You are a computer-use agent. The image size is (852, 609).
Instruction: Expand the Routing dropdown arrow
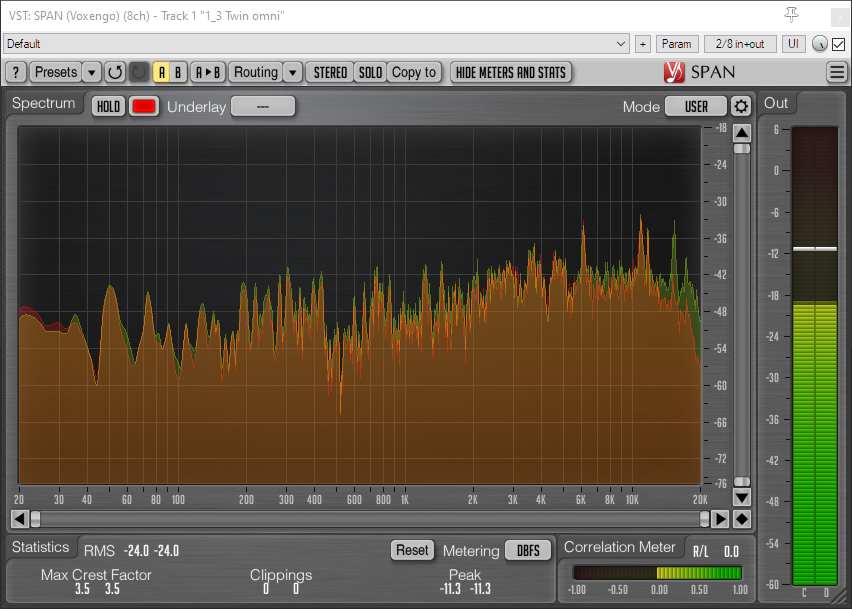(x=292, y=72)
